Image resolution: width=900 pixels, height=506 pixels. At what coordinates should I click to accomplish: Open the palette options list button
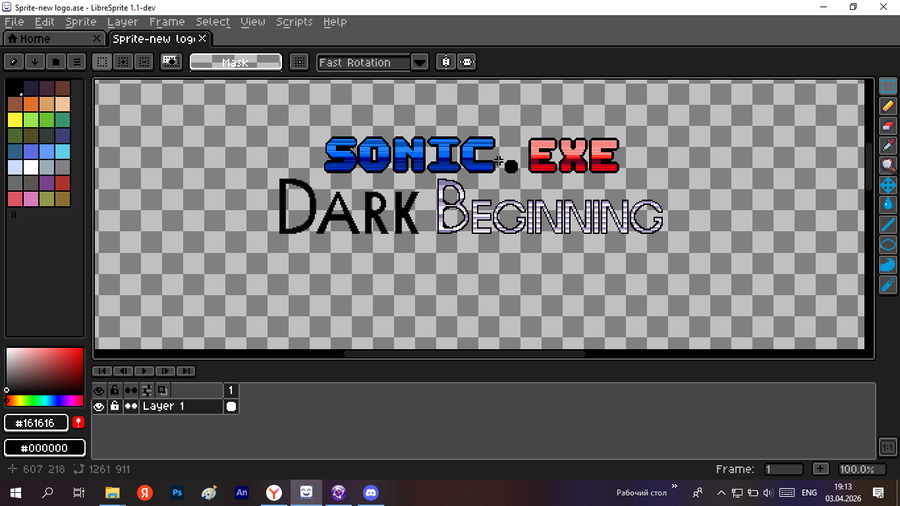pos(76,62)
